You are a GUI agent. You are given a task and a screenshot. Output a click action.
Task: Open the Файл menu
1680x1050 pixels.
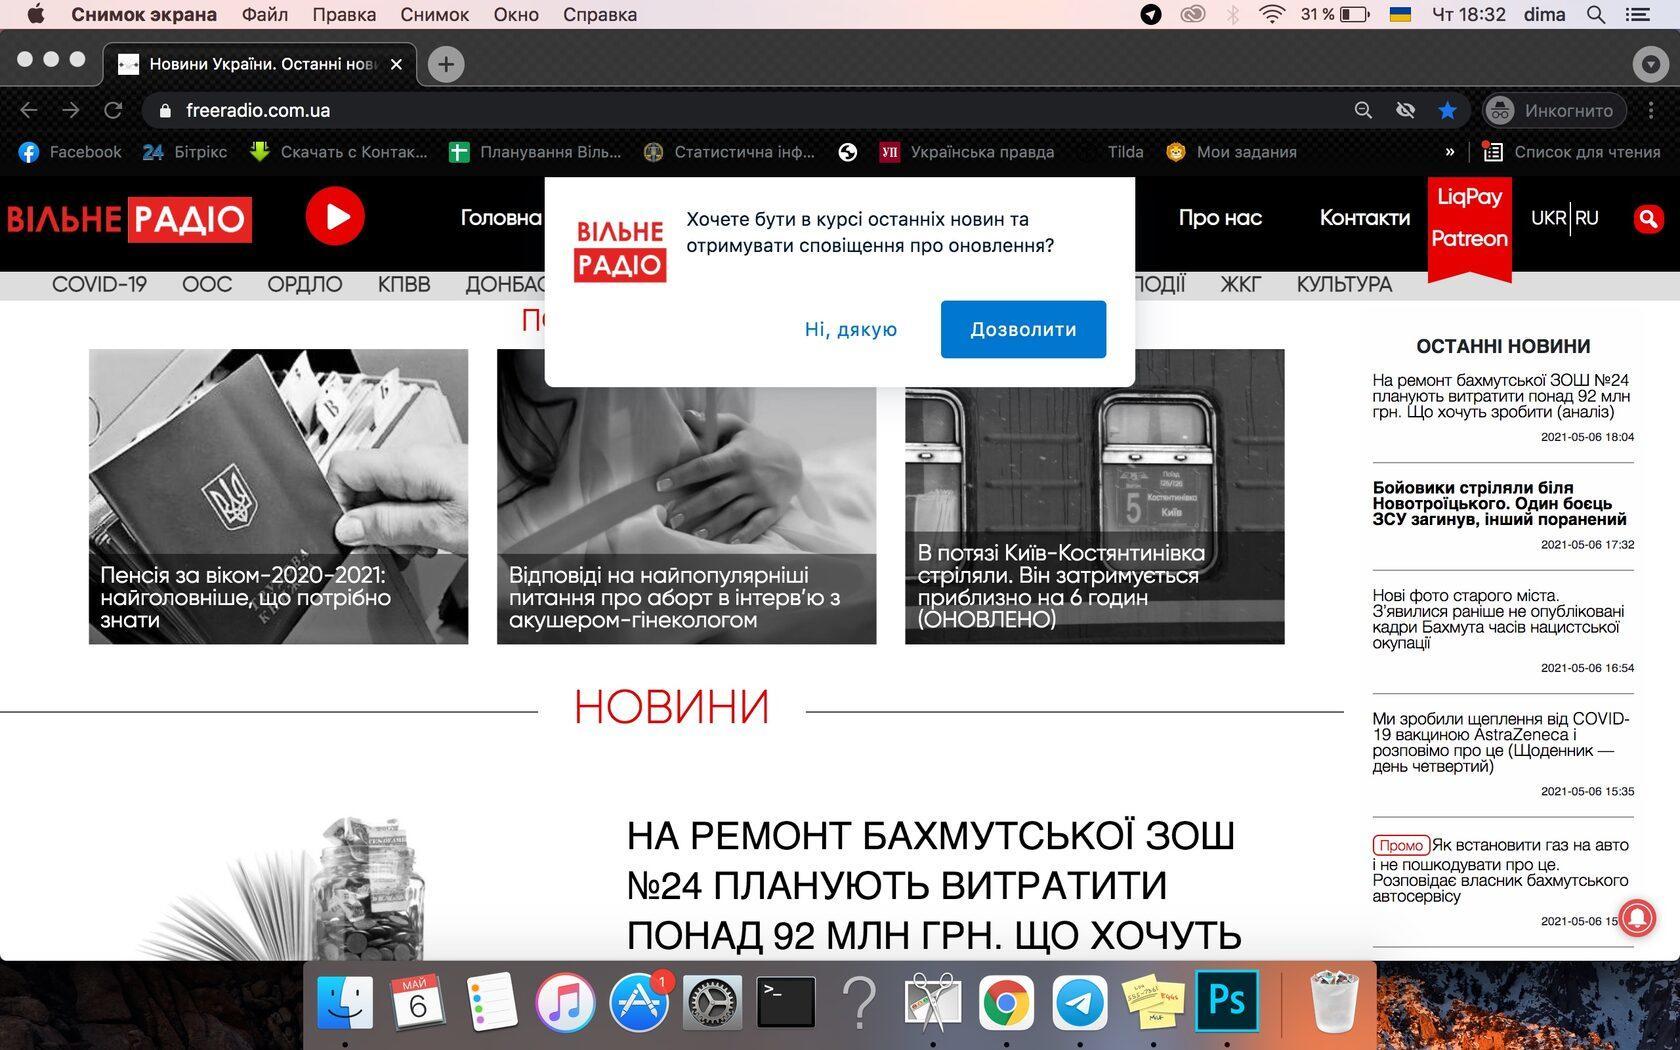point(264,14)
